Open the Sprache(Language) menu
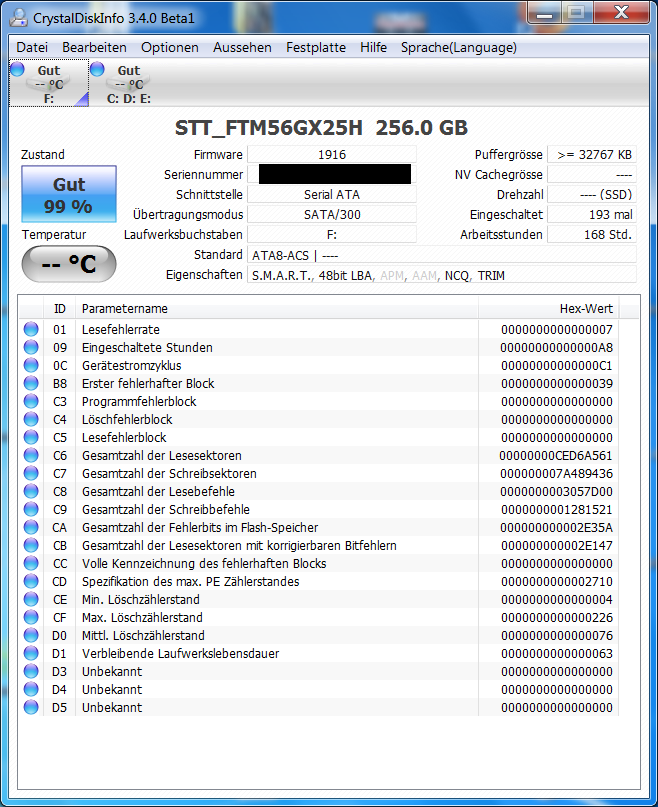 pos(458,47)
